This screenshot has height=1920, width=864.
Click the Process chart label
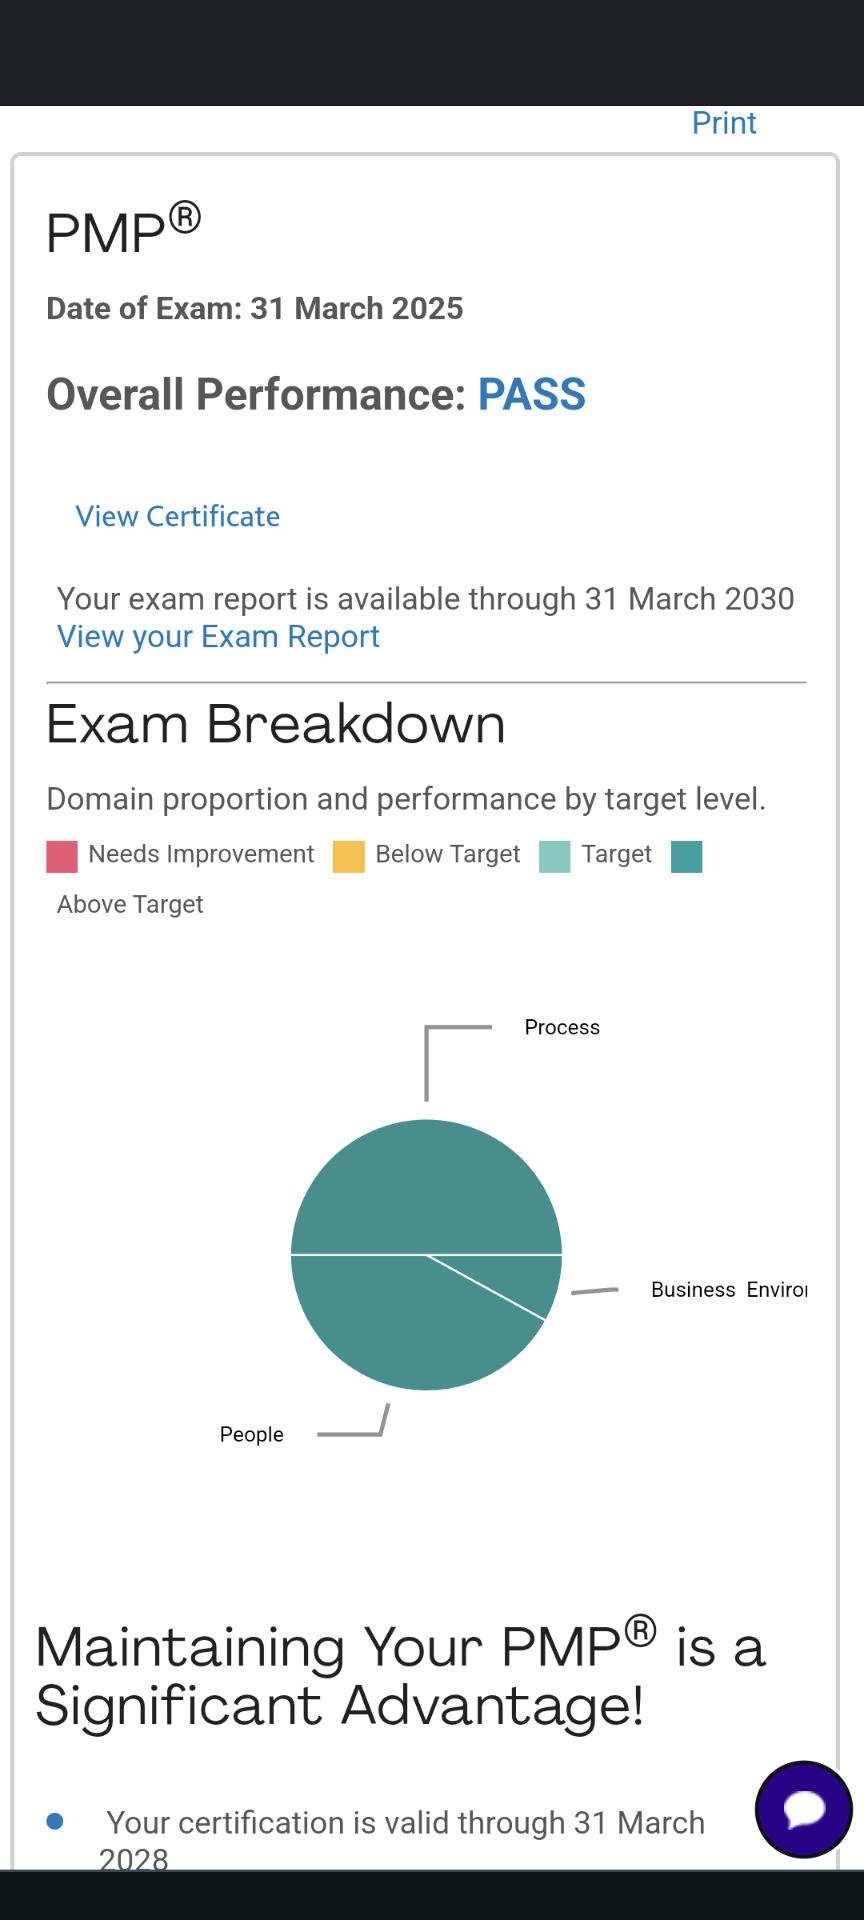(562, 1027)
